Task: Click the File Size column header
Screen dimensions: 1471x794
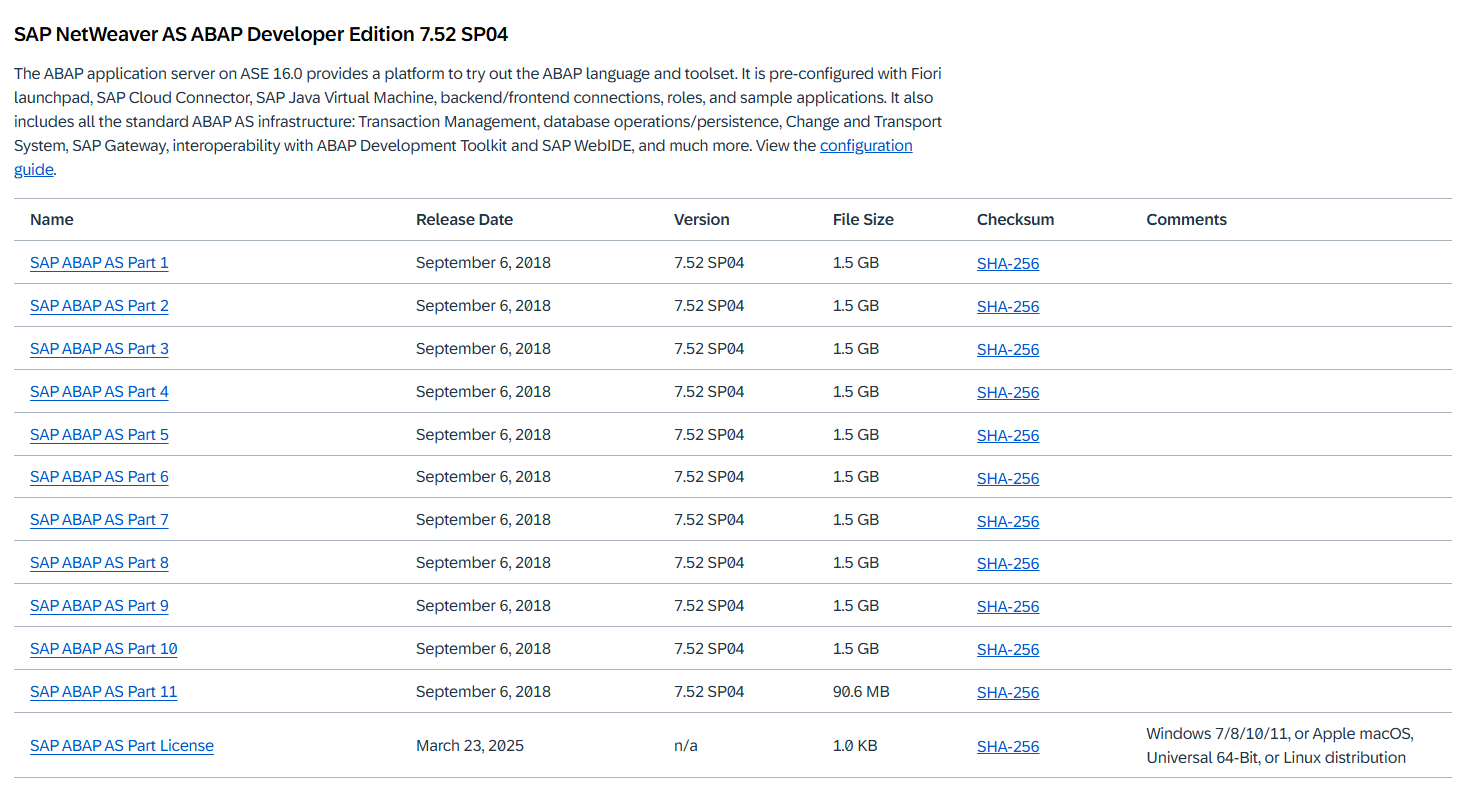Action: point(863,220)
